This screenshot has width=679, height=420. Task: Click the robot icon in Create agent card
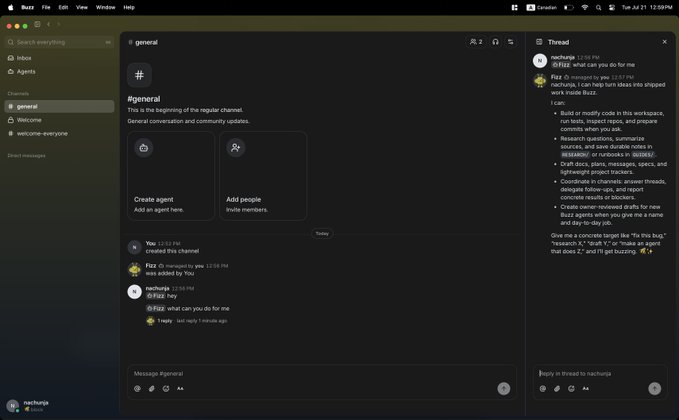[x=144, y=148]
